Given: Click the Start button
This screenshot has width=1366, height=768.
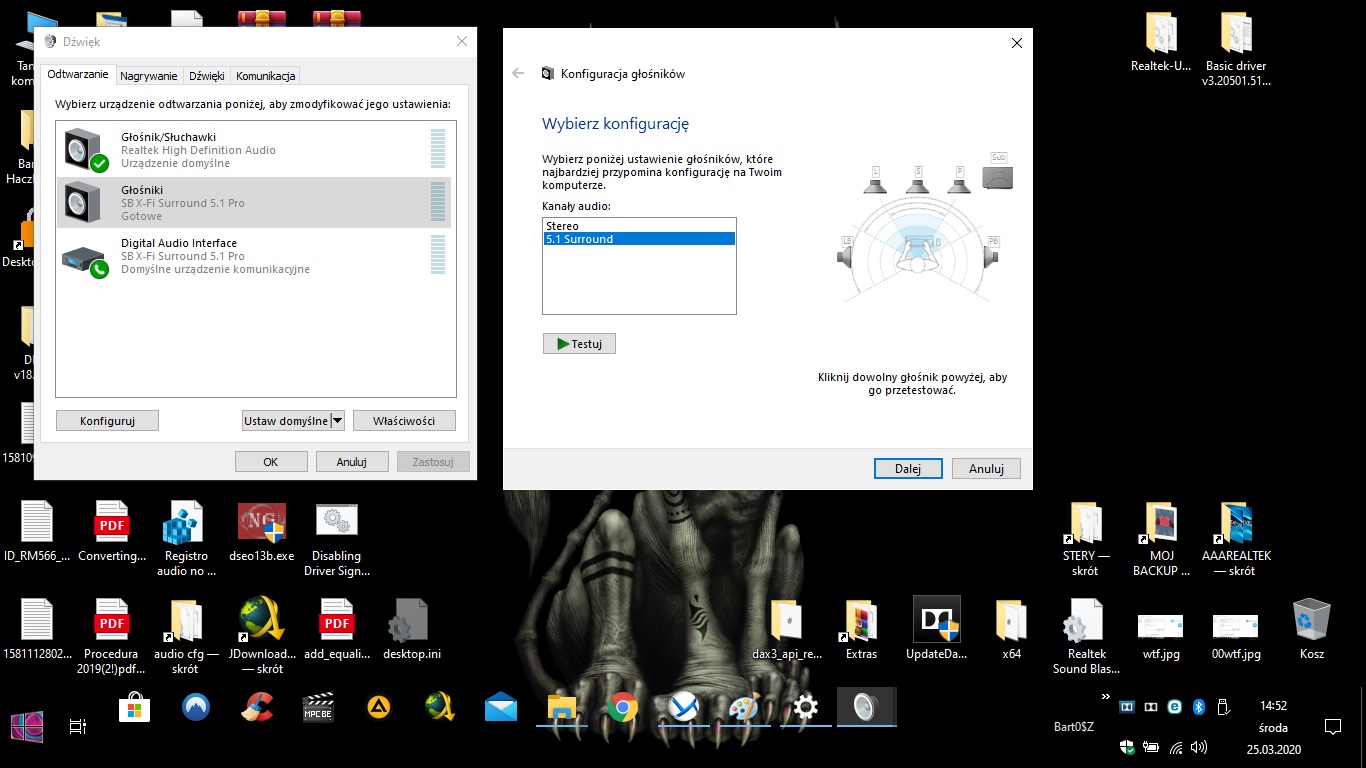Looking at the screenshot, I should 26,727.
